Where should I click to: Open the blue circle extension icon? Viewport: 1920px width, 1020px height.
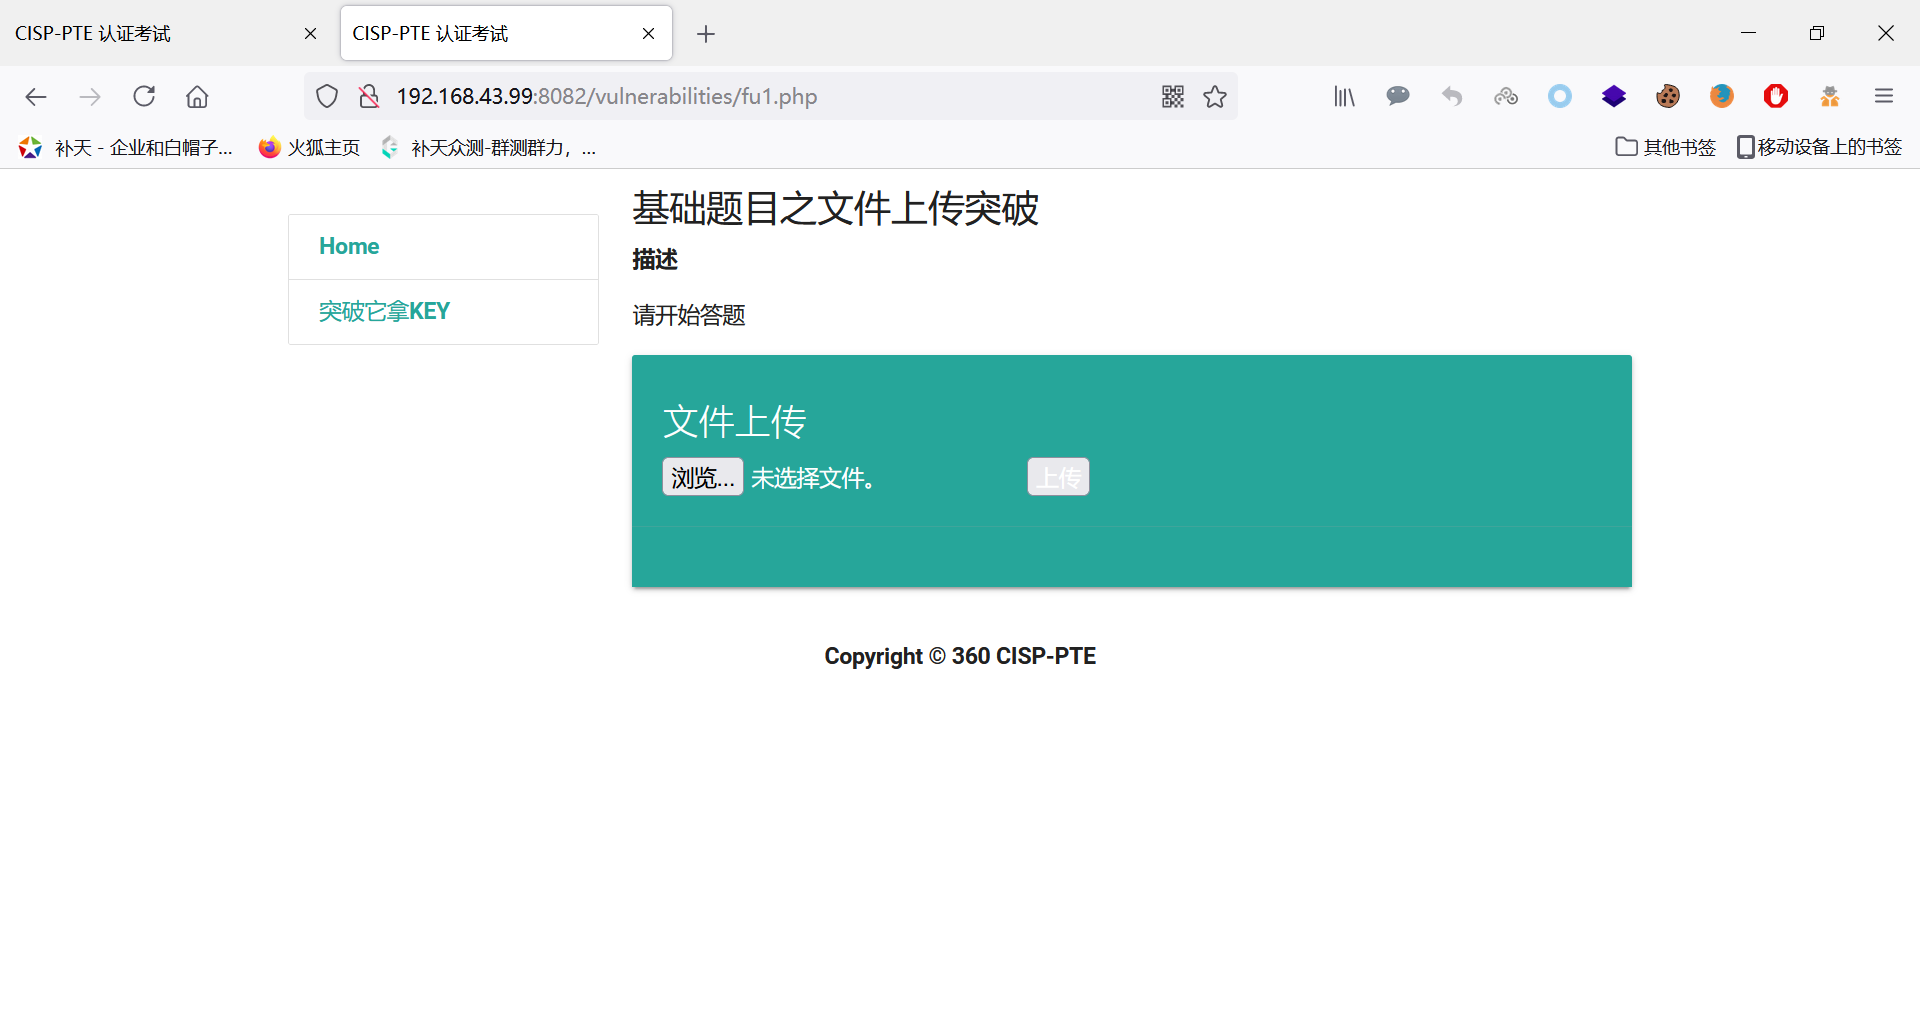point(1560,96)
